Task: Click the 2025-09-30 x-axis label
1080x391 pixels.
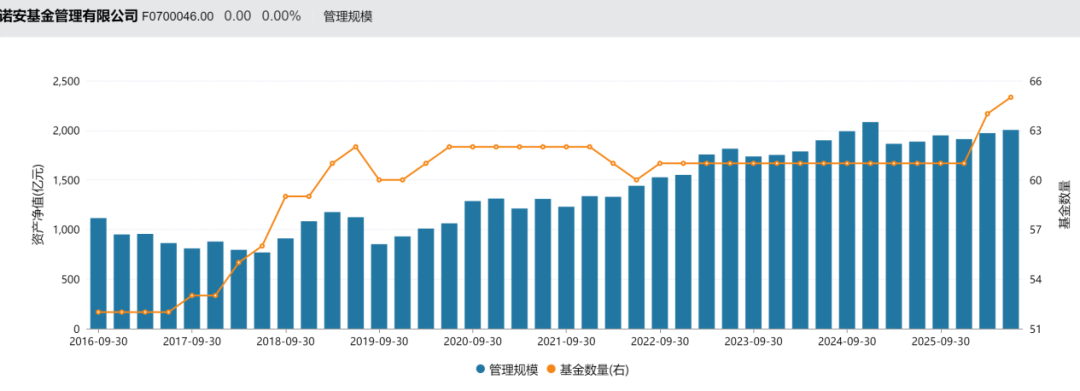Action: [x=940, y=341]
